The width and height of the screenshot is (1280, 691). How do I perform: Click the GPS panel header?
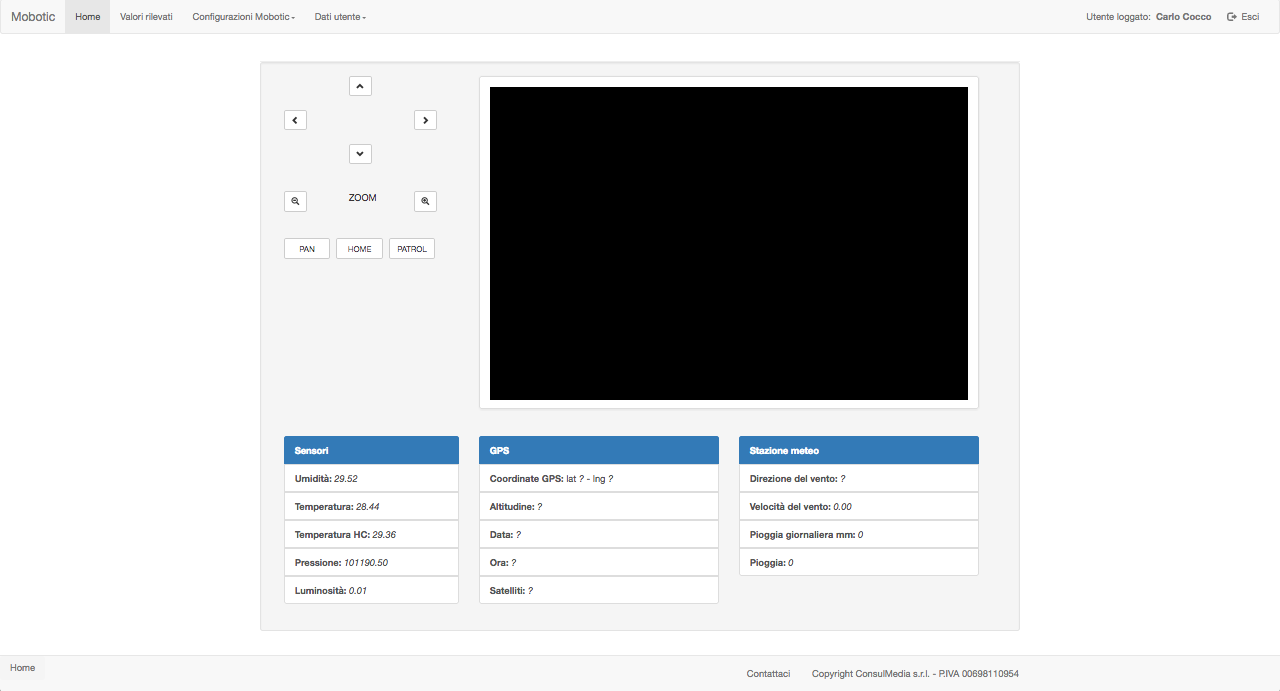[599, 450]
